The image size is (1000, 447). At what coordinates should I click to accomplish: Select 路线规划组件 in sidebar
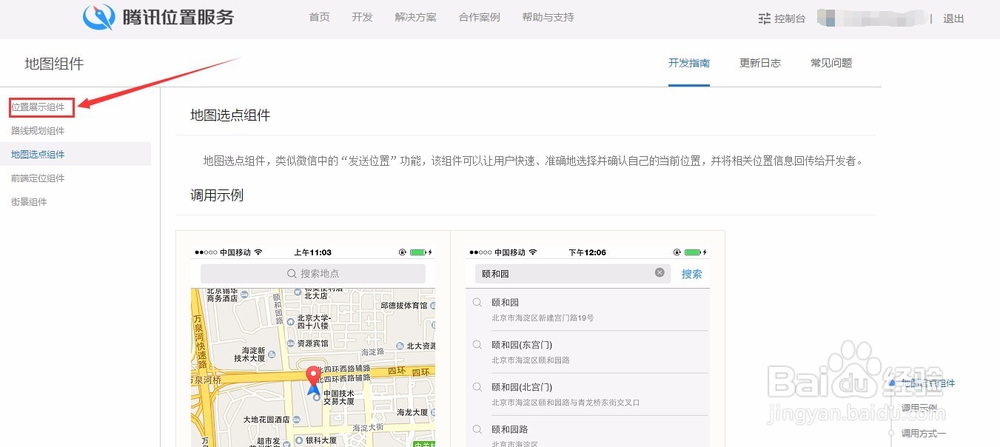pyautogui.click(x=38, y=131)
